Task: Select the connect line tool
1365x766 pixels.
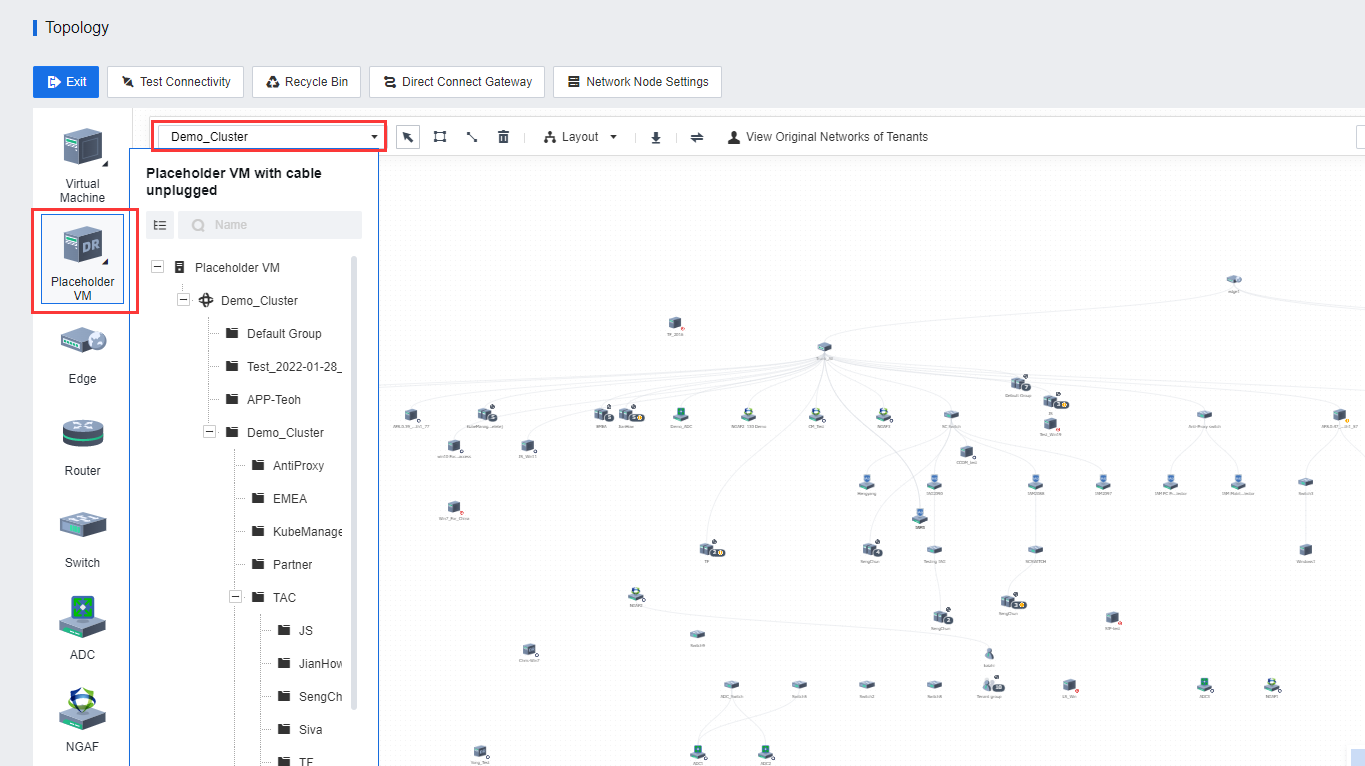Action: pyautogui.click(x=472, y=137)
